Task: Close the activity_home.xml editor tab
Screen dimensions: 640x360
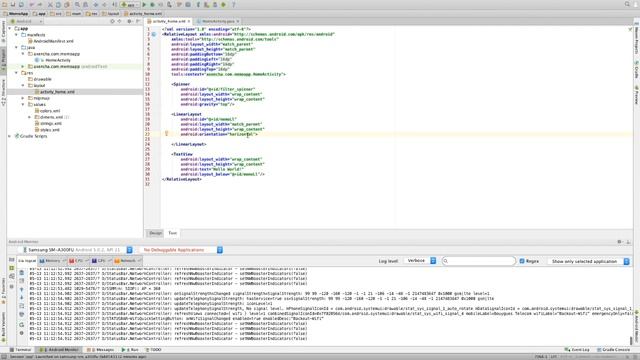Action: point(189,21)
